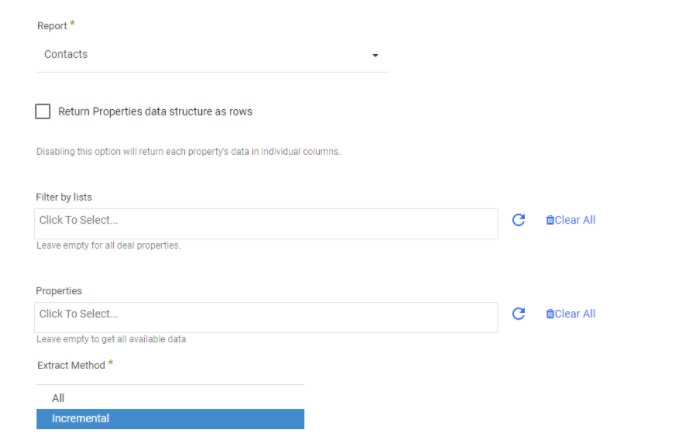685x436 pixels.
Task: Select the Incremental extract method option
Action: pyautogui.click(x=80, y=419)
